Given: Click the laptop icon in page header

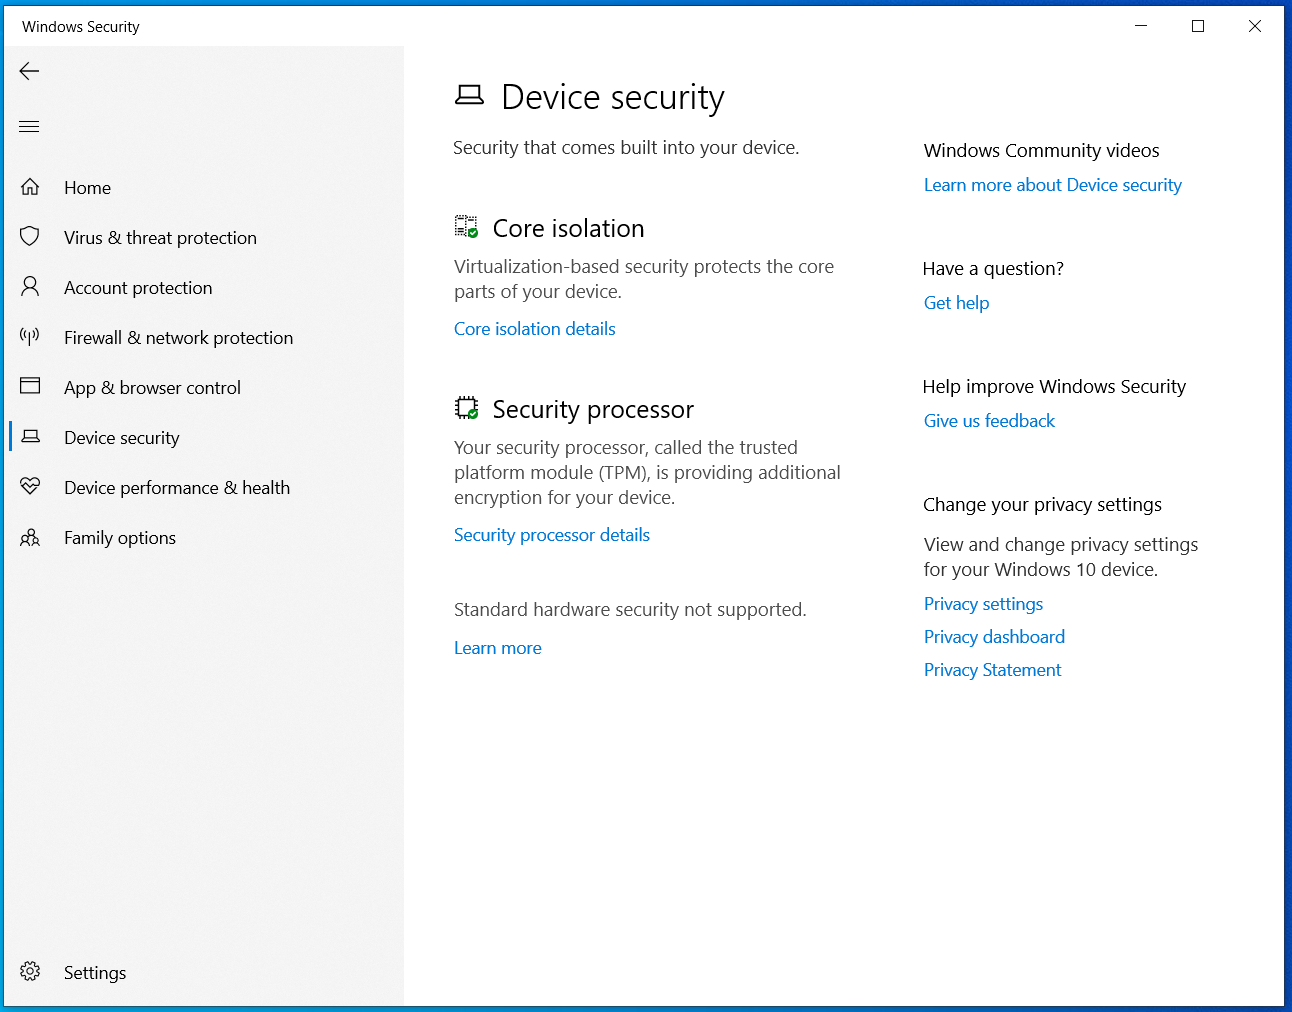Looking at the screenshot, I should [469, 95].
